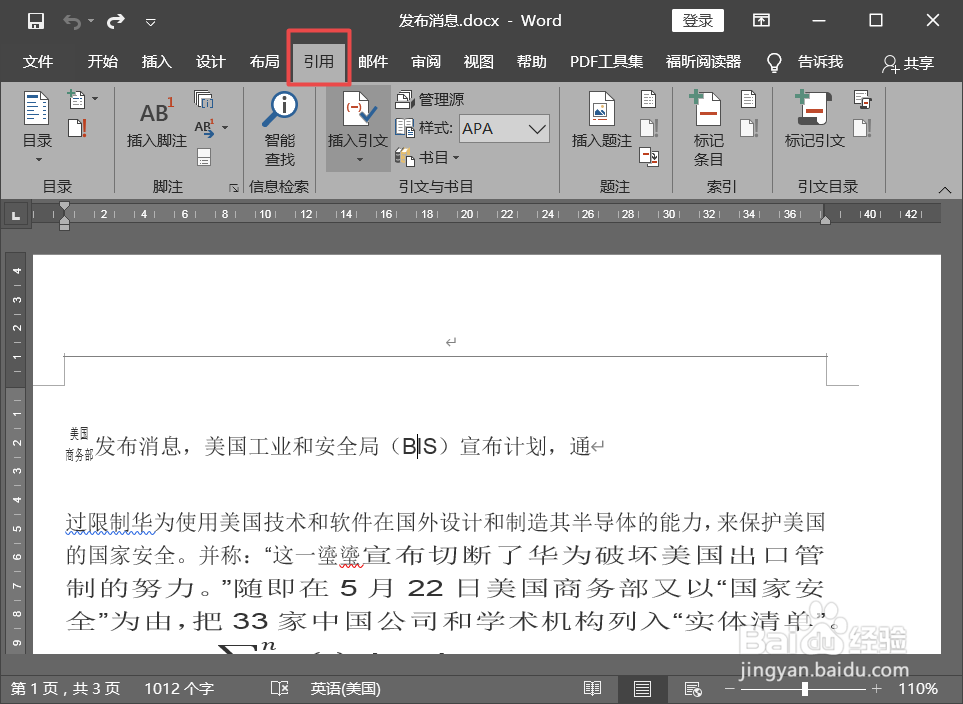This screenshot has width=963, height=704.
Task: Click the page count 第1页,共3页
Action: 65,689
